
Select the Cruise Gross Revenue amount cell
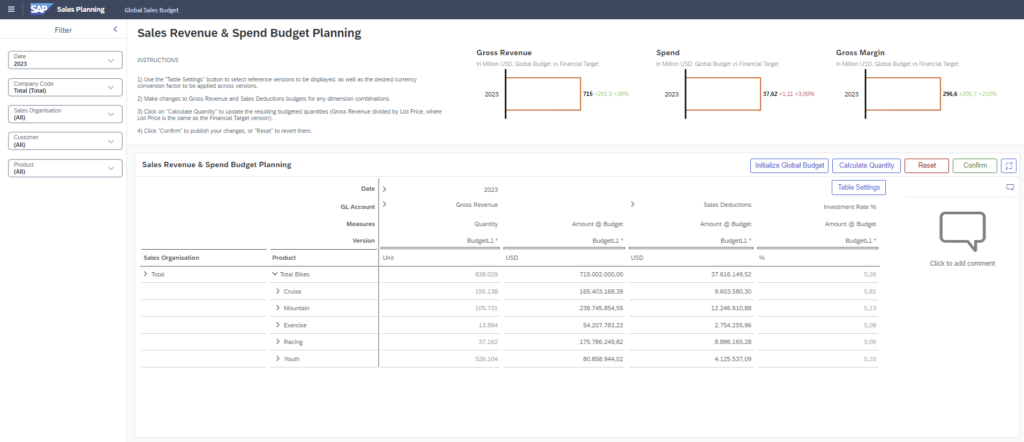[564, 290]
